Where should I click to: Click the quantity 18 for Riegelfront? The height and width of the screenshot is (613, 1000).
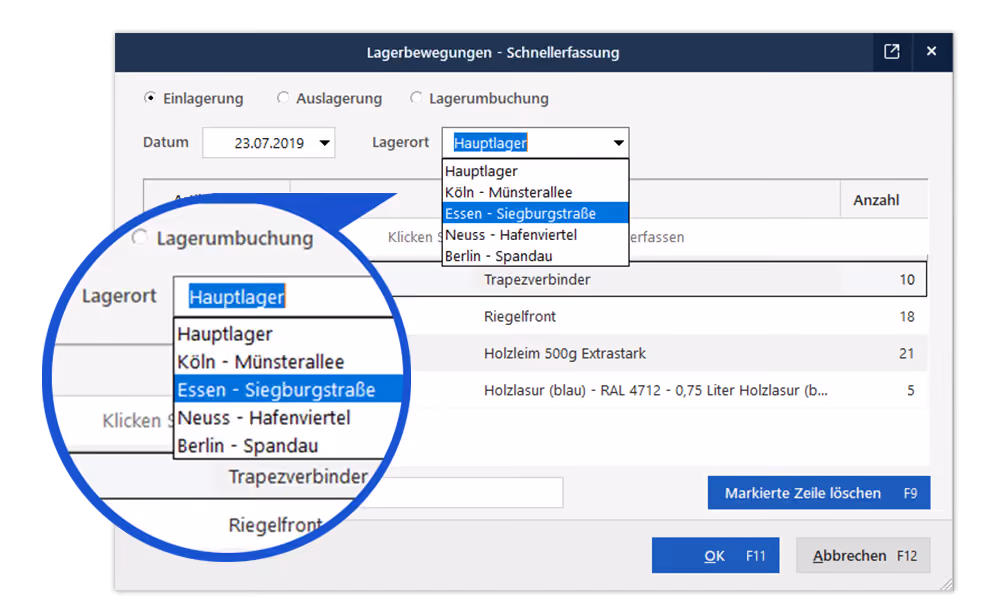(x=907, y=316)
